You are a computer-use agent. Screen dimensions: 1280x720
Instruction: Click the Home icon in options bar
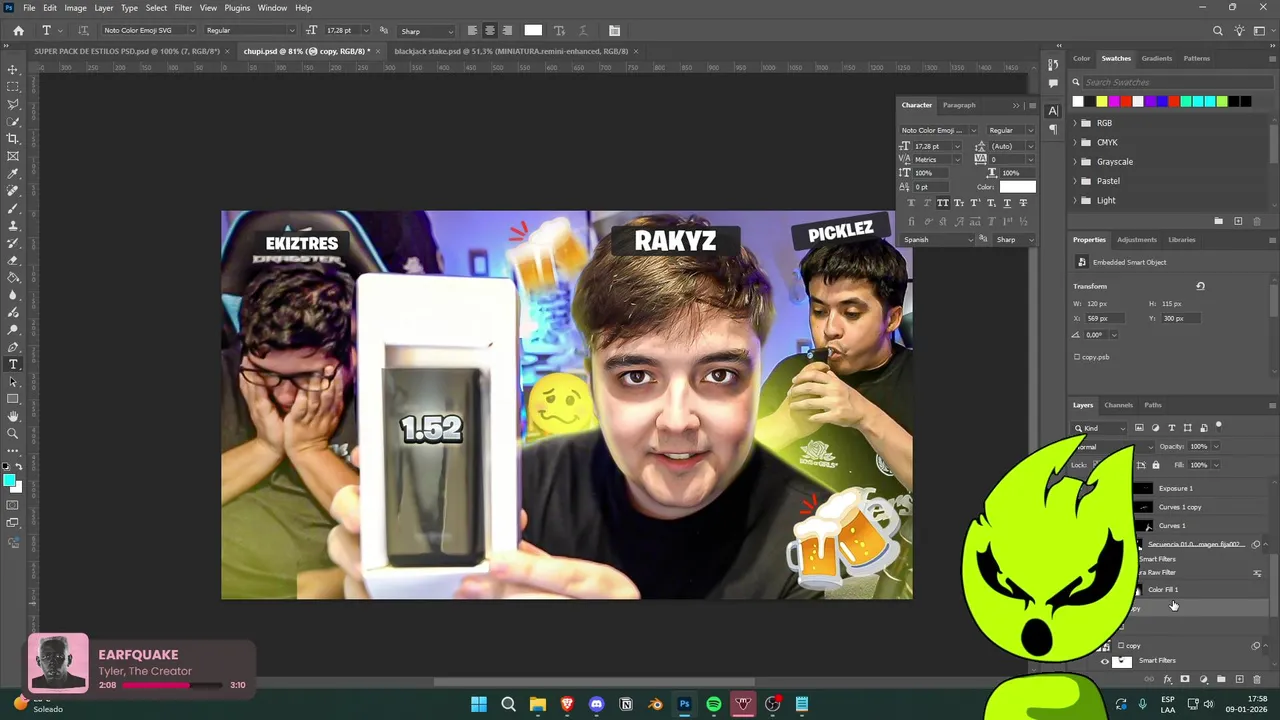pyautogui.click(x=18, y=31)
